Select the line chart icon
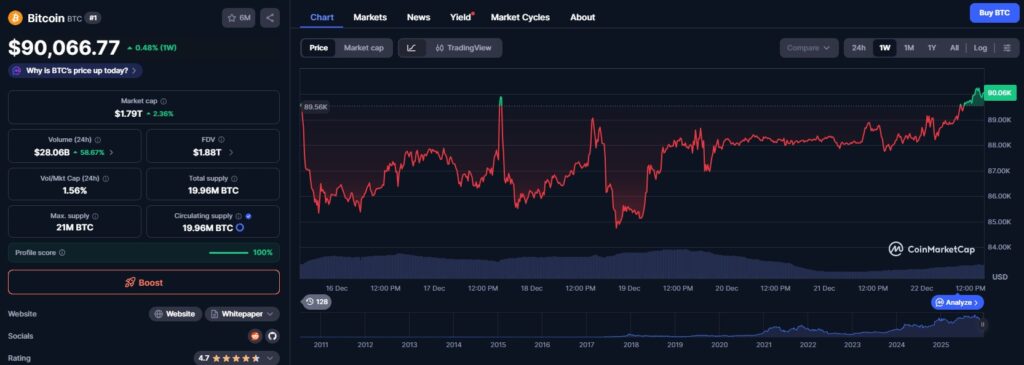The width and height of the screenshot is (1024, 365). pyautogui.click(x=411, y=48)
